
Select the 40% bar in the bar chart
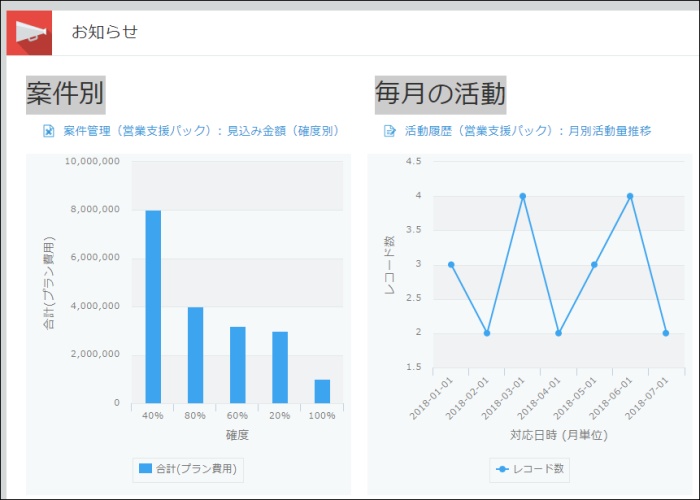tap(153, 306)
